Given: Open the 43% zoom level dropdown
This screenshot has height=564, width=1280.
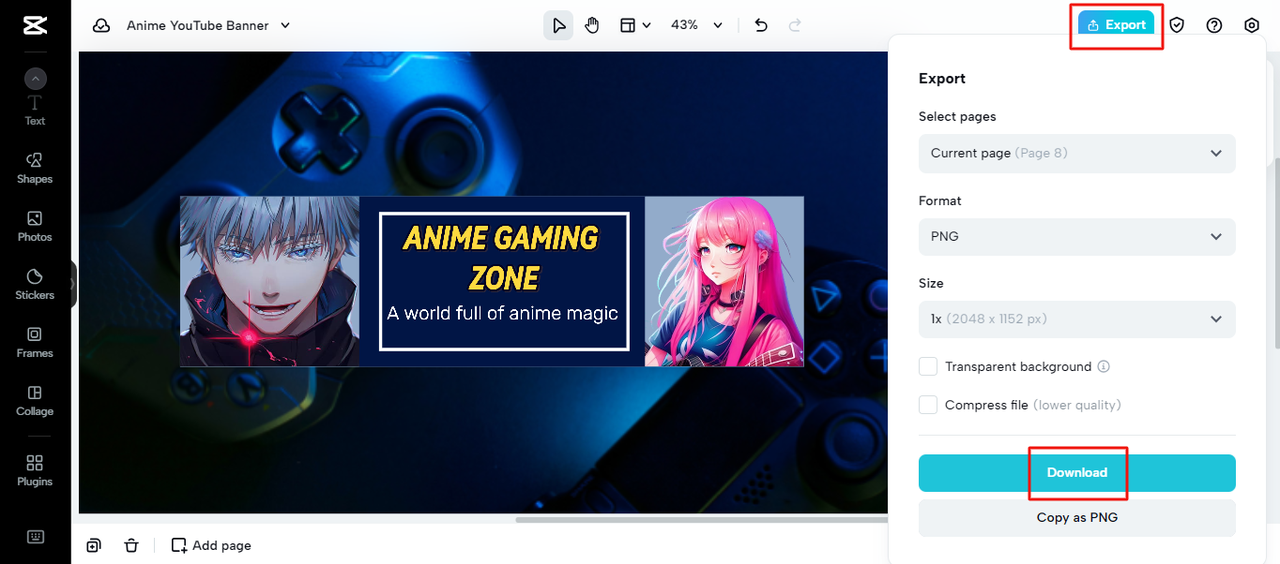Looking at the screenshot, I should [697, 25].
